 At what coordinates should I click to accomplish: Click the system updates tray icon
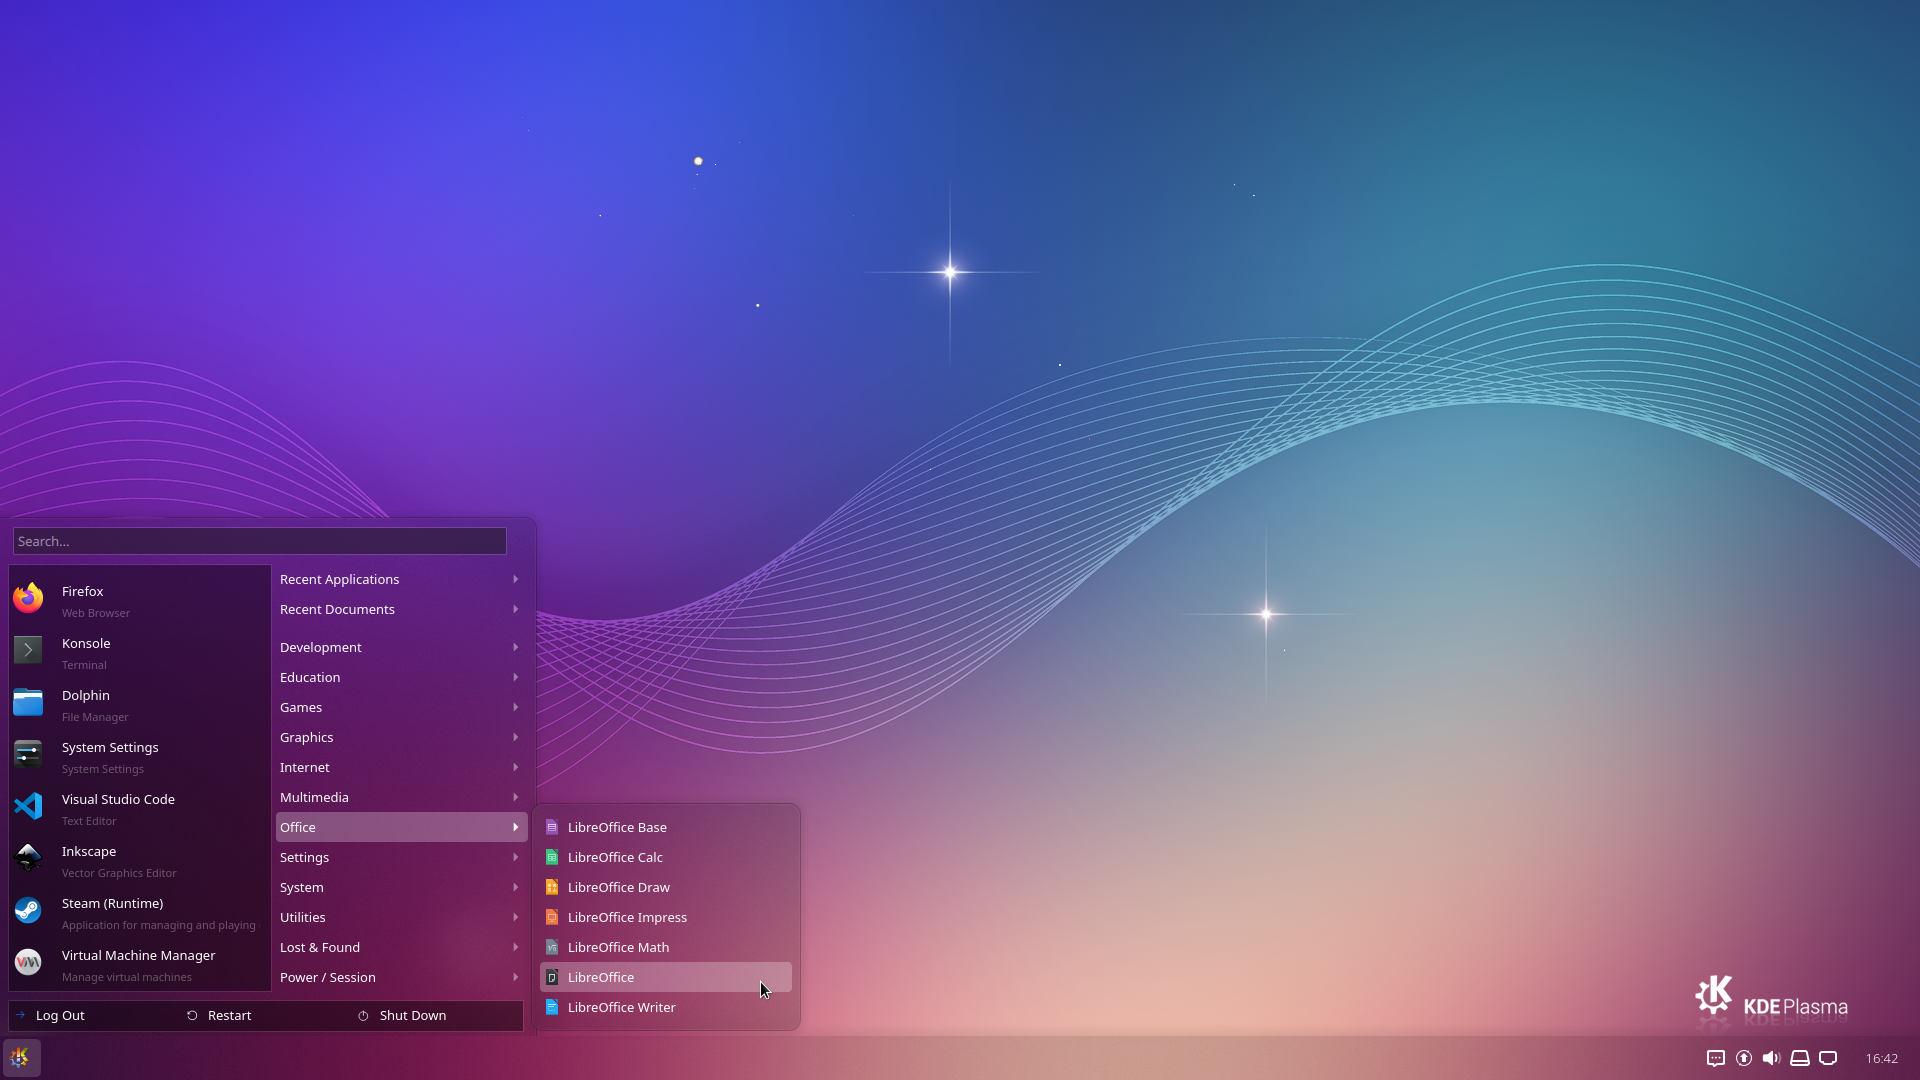[1744, 1058]
